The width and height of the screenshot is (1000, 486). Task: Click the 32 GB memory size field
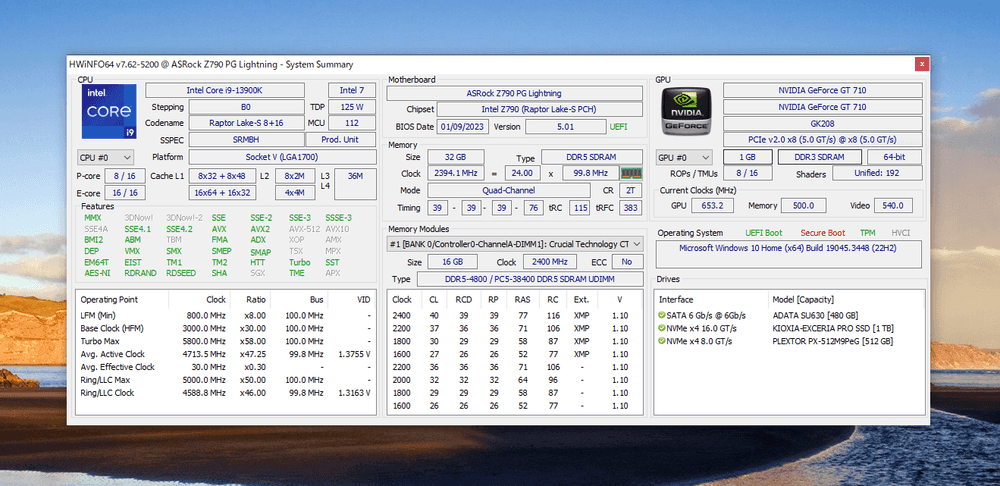click(x=455, y=157)
